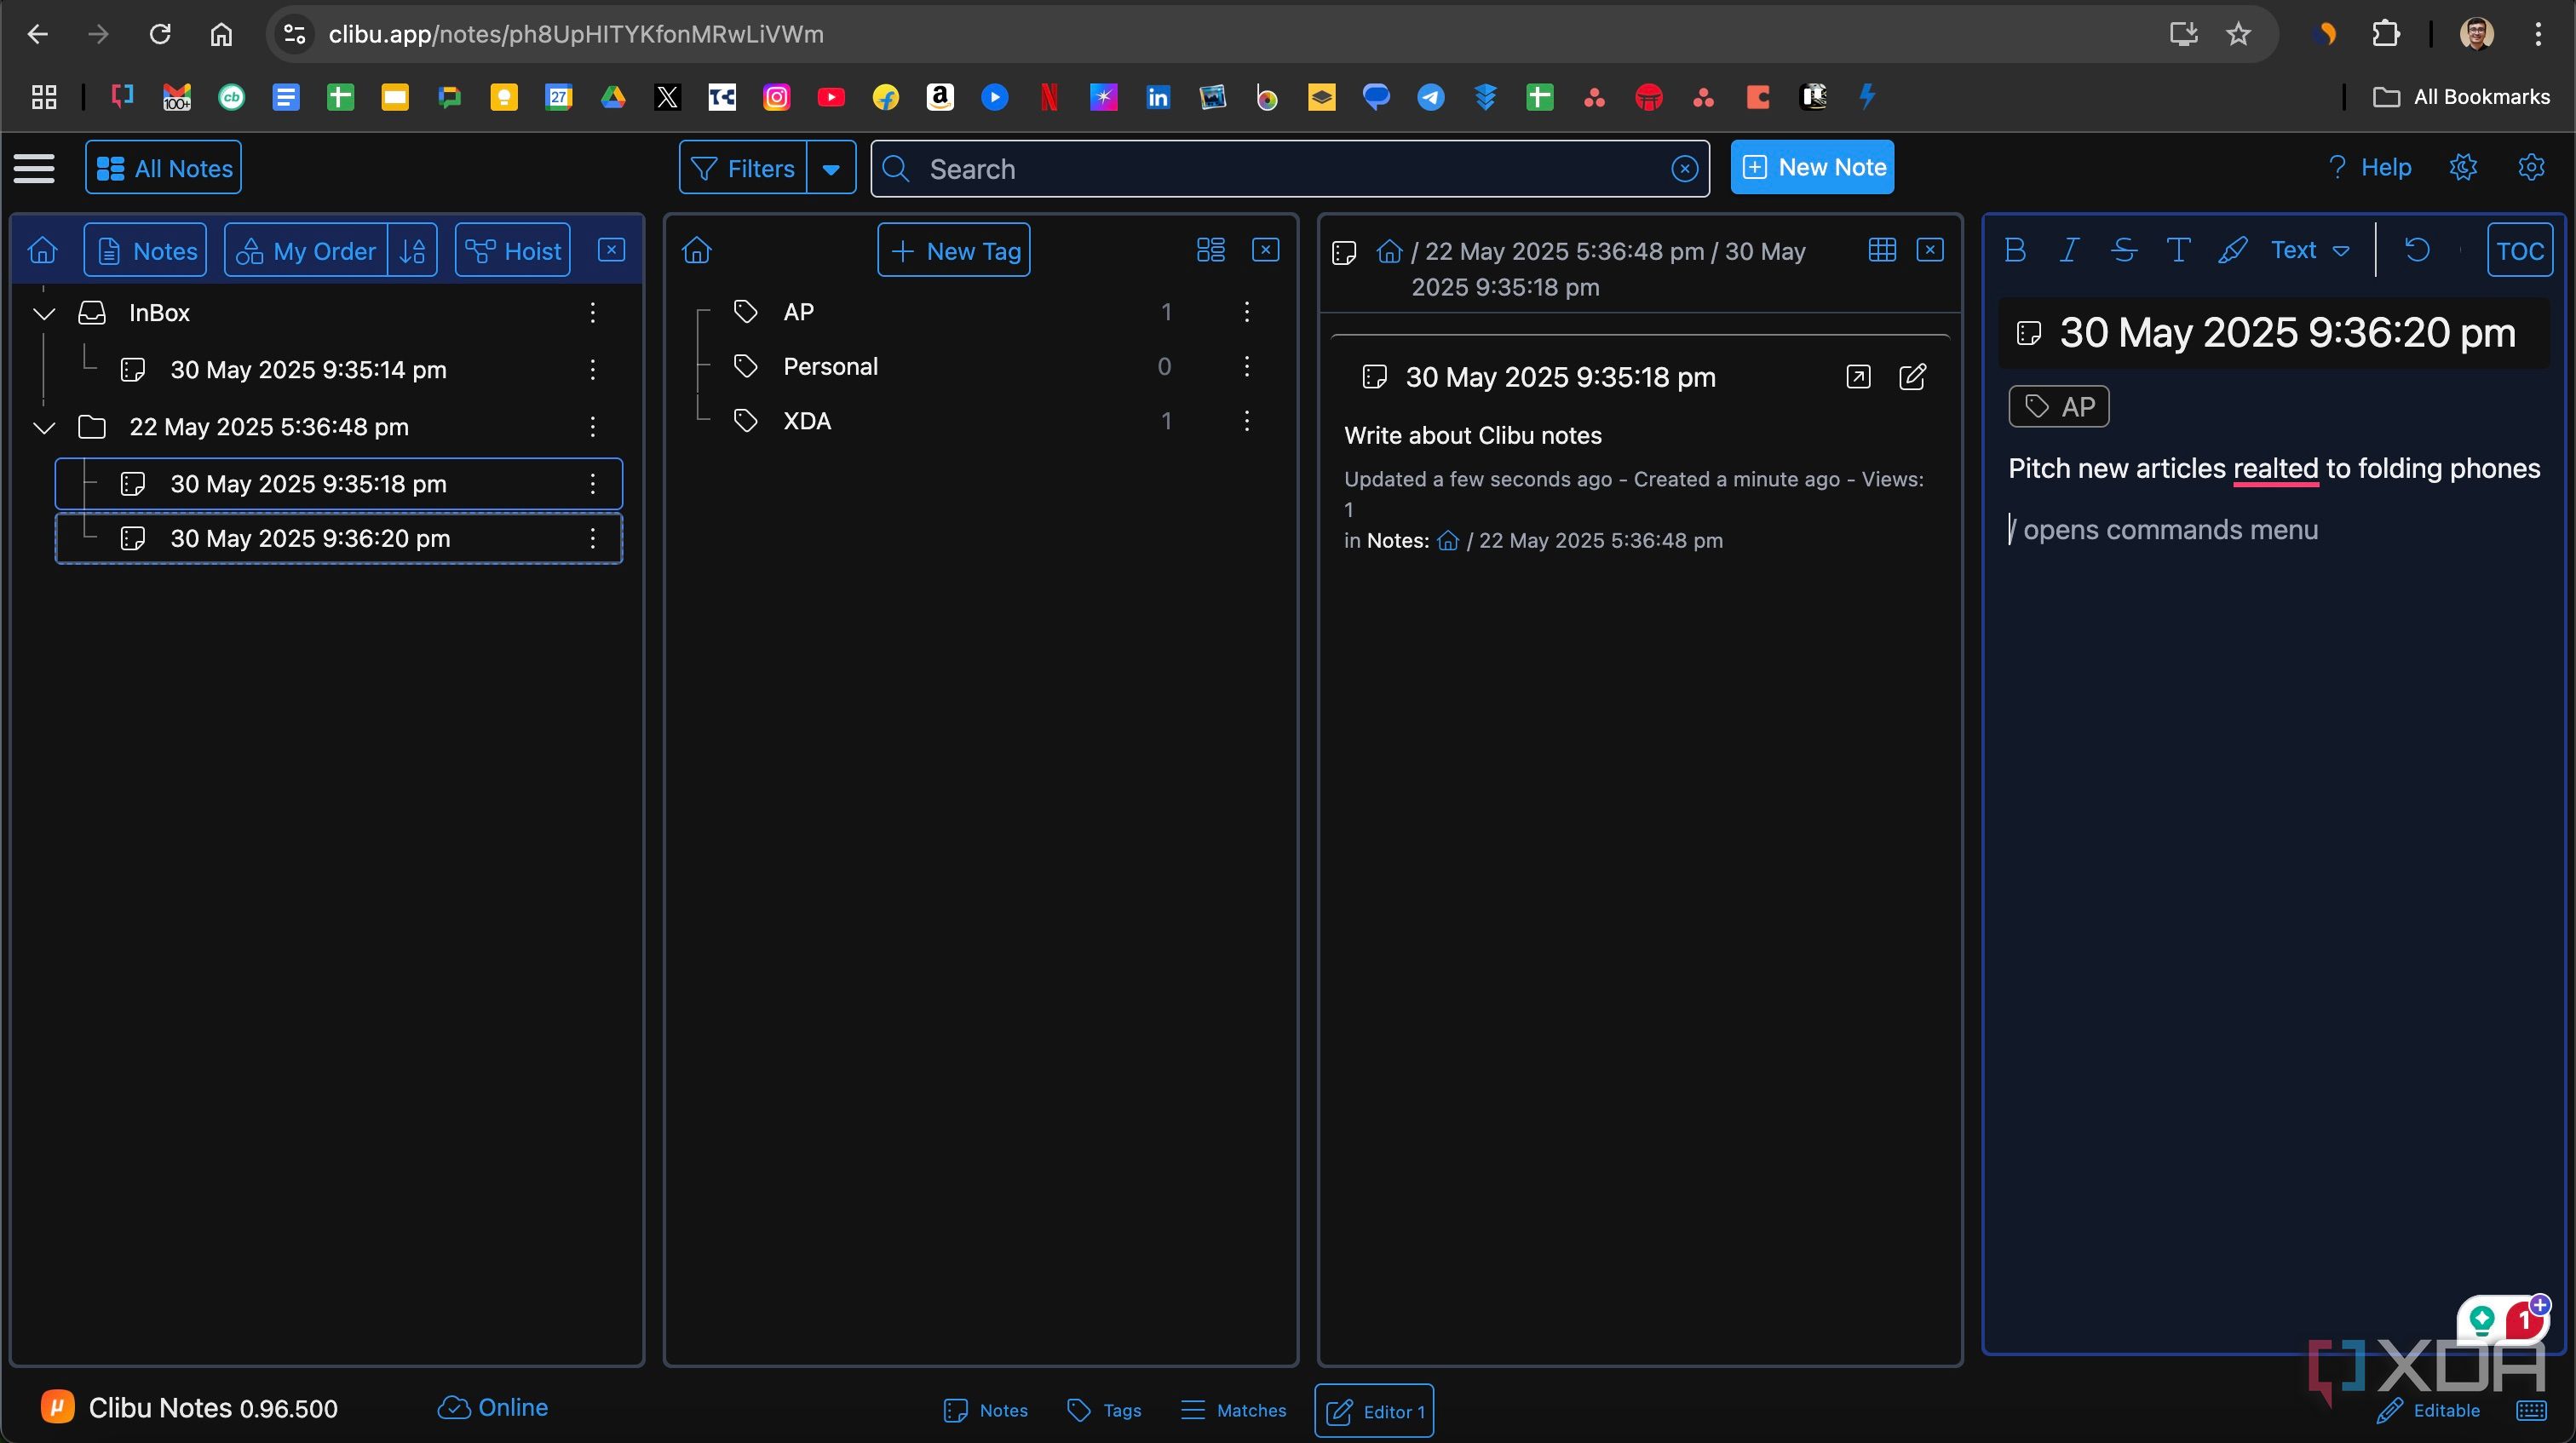
Task: Select the Notes button in the tree panel
Action: (x=146, y=250)
